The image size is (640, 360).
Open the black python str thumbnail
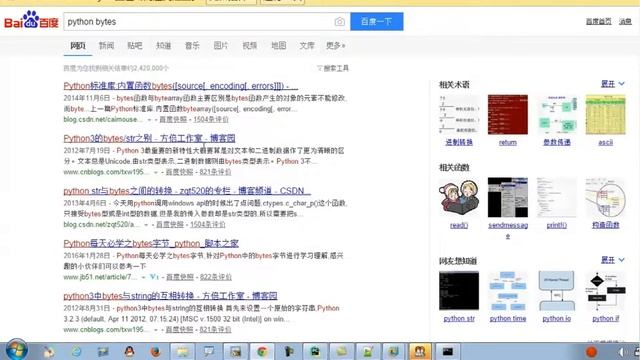(459, 291)
